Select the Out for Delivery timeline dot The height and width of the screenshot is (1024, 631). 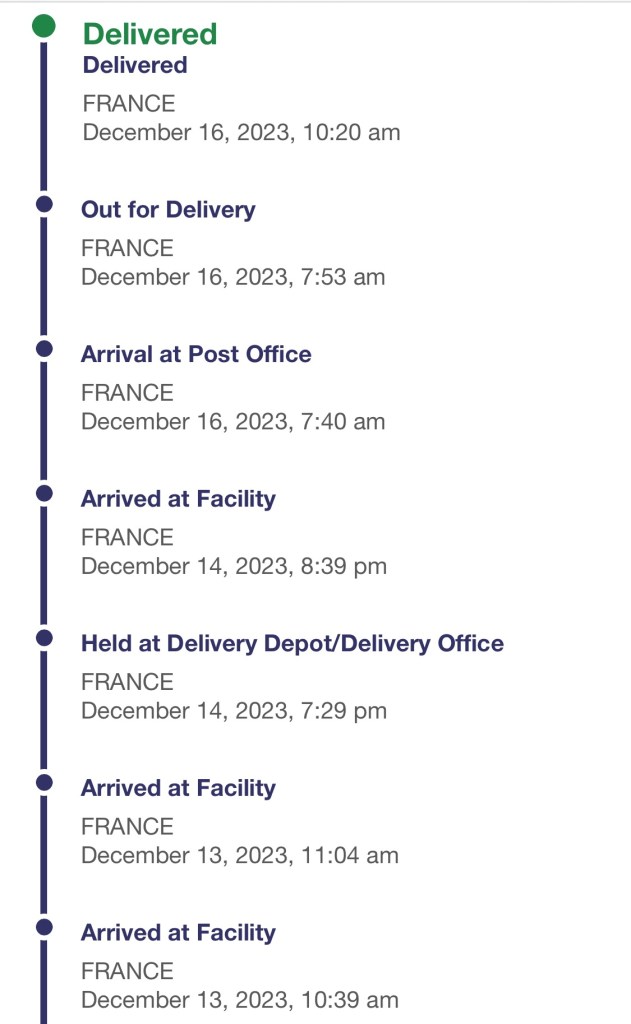[43, 204]
